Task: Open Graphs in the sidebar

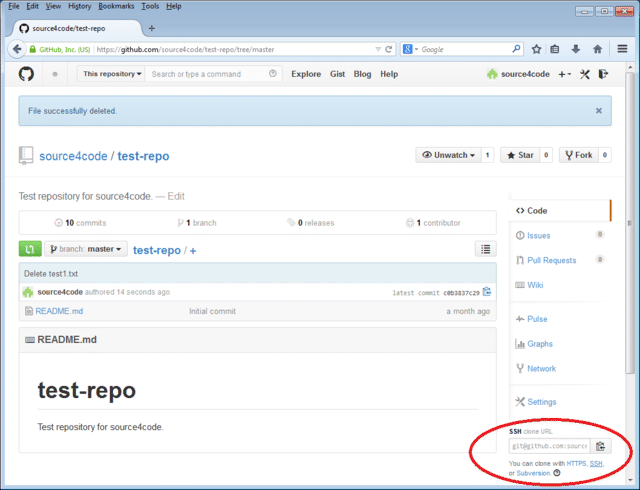Action: click(540, 344)
